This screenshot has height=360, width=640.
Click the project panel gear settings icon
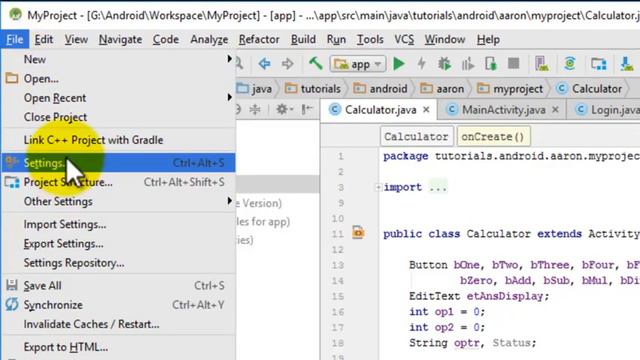[x=284, y=109]
